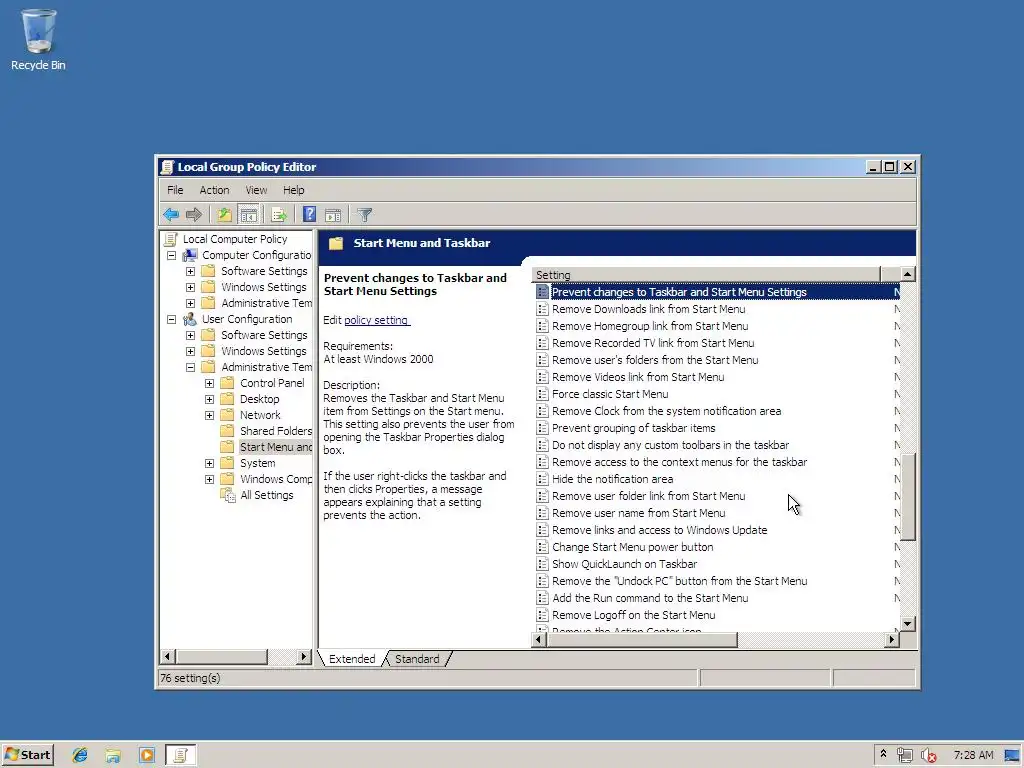Open Internet Explorer from the taskbar
Image resolution: width=1024 pixels, height=768 pixels.
80,755
